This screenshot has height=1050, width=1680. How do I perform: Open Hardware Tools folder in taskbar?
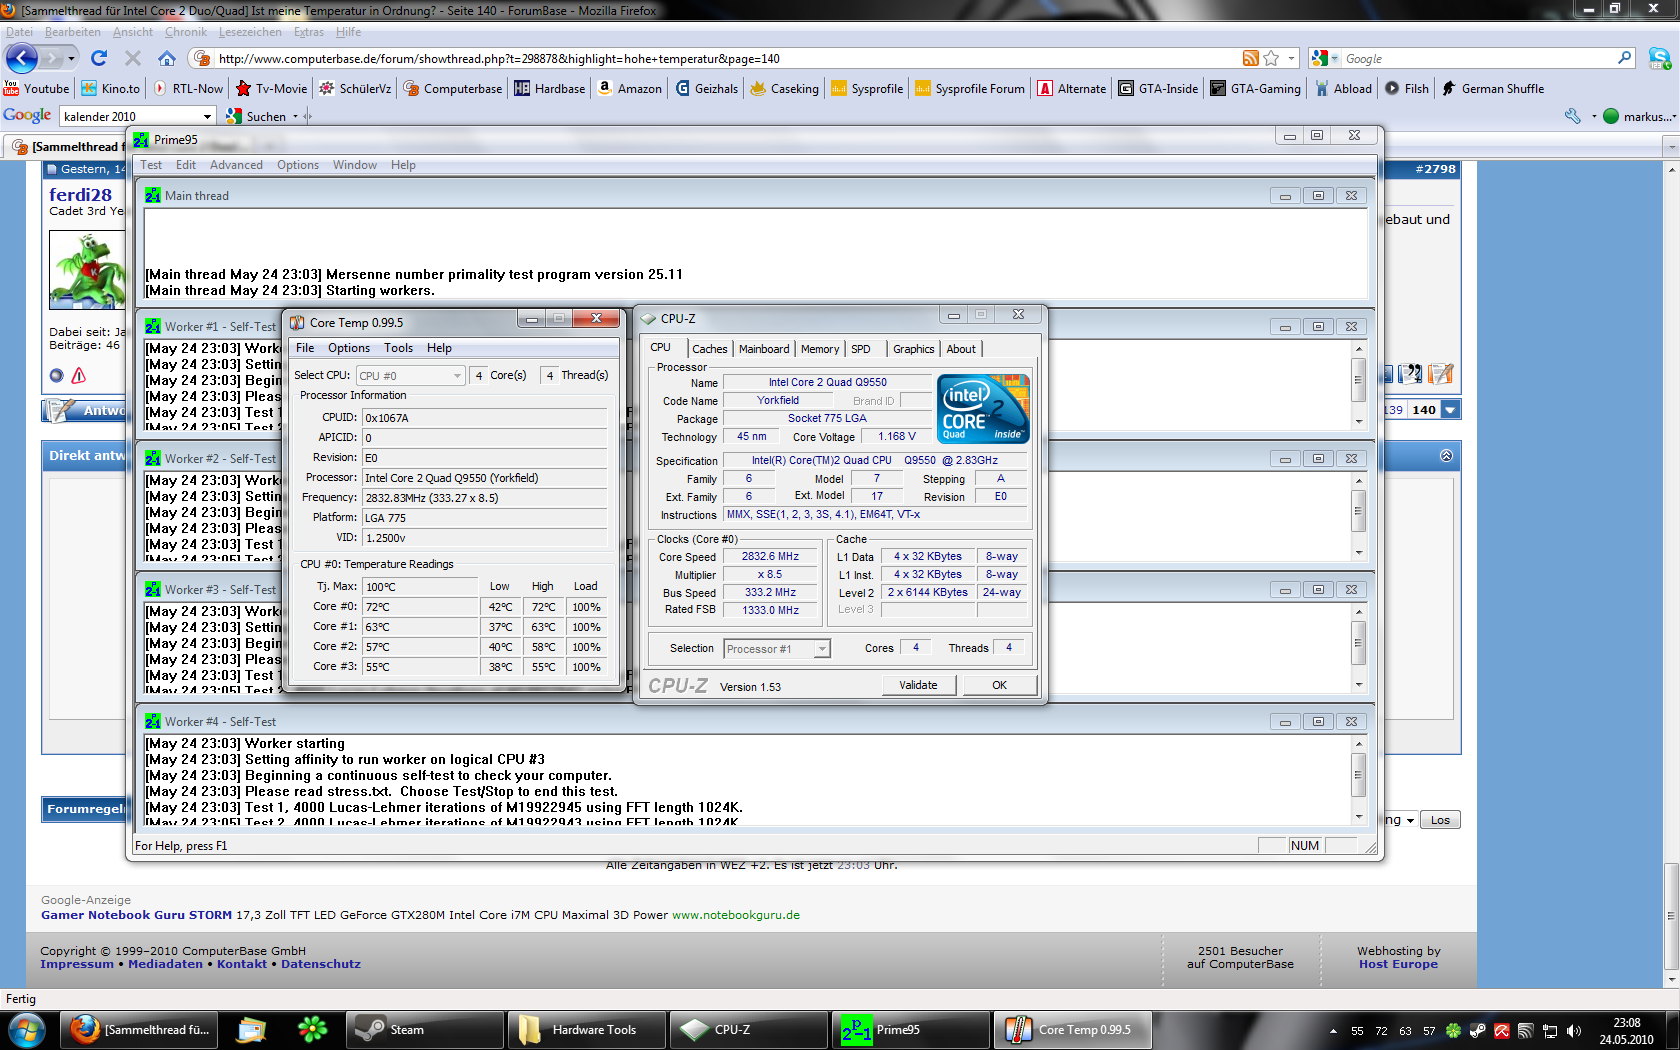coord(587,1029)
